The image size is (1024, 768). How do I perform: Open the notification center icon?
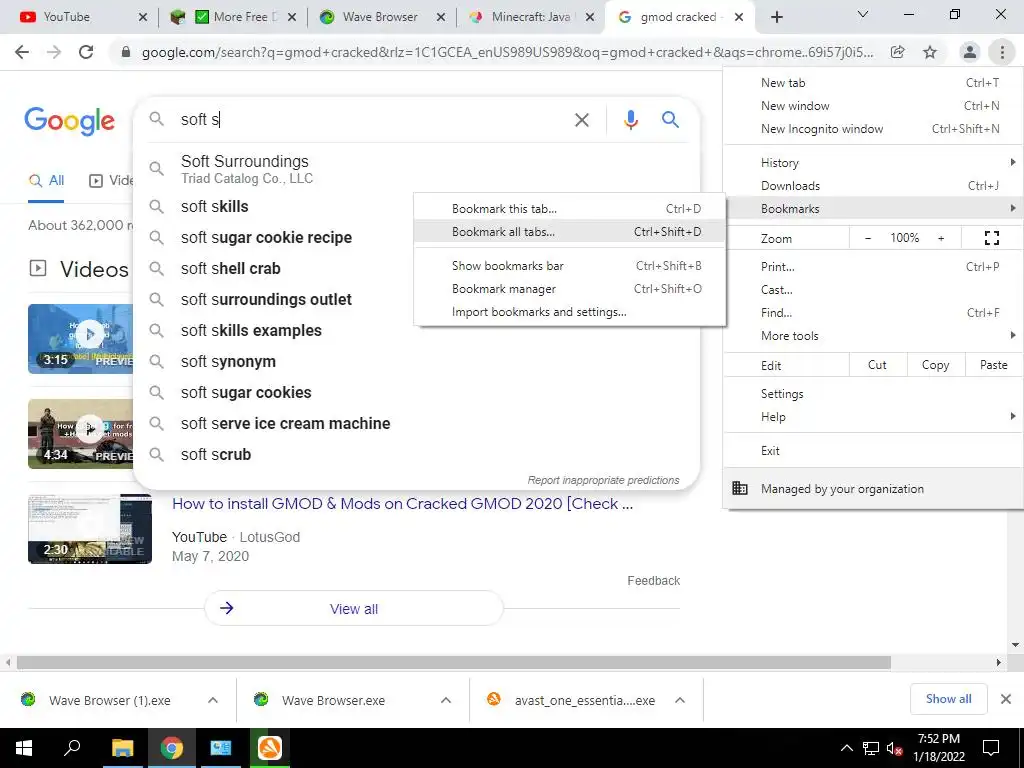click(x=991, y=748)
